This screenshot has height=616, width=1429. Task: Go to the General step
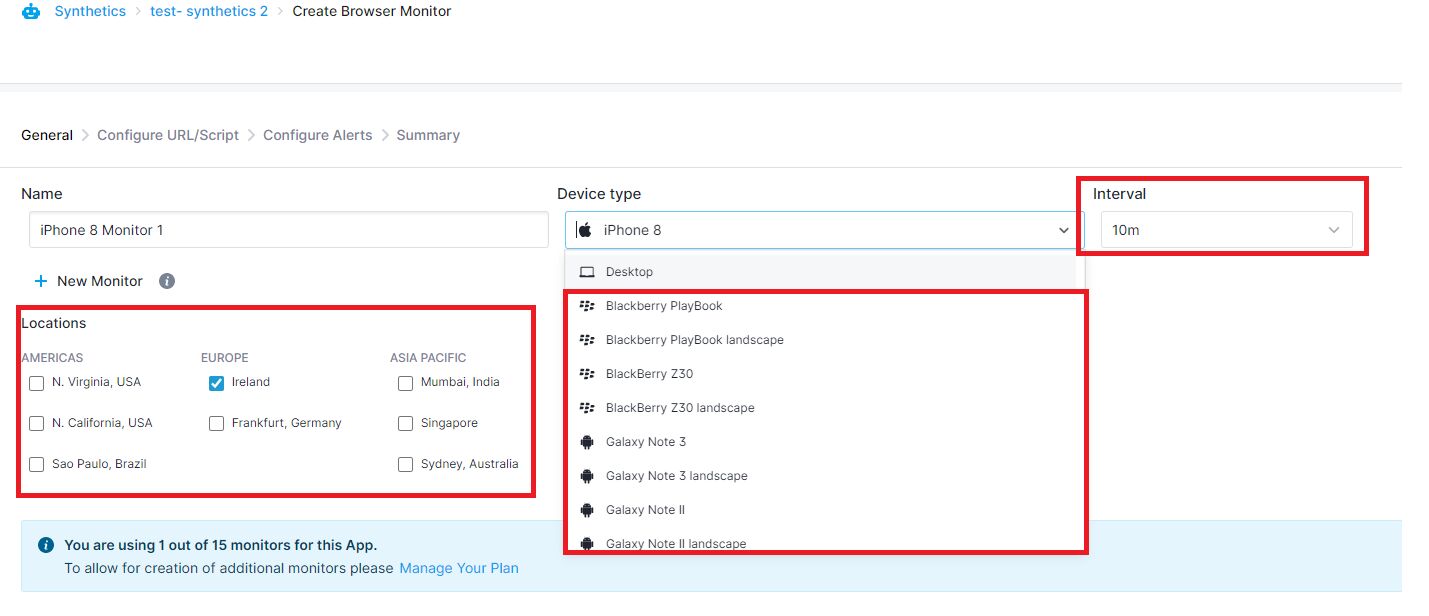[x=47, y=135]
